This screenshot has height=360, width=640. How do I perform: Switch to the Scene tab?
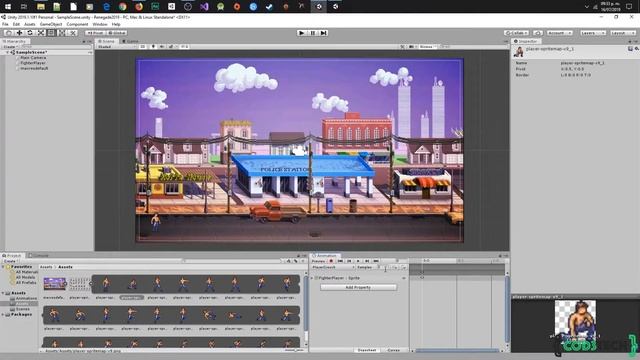107,41
